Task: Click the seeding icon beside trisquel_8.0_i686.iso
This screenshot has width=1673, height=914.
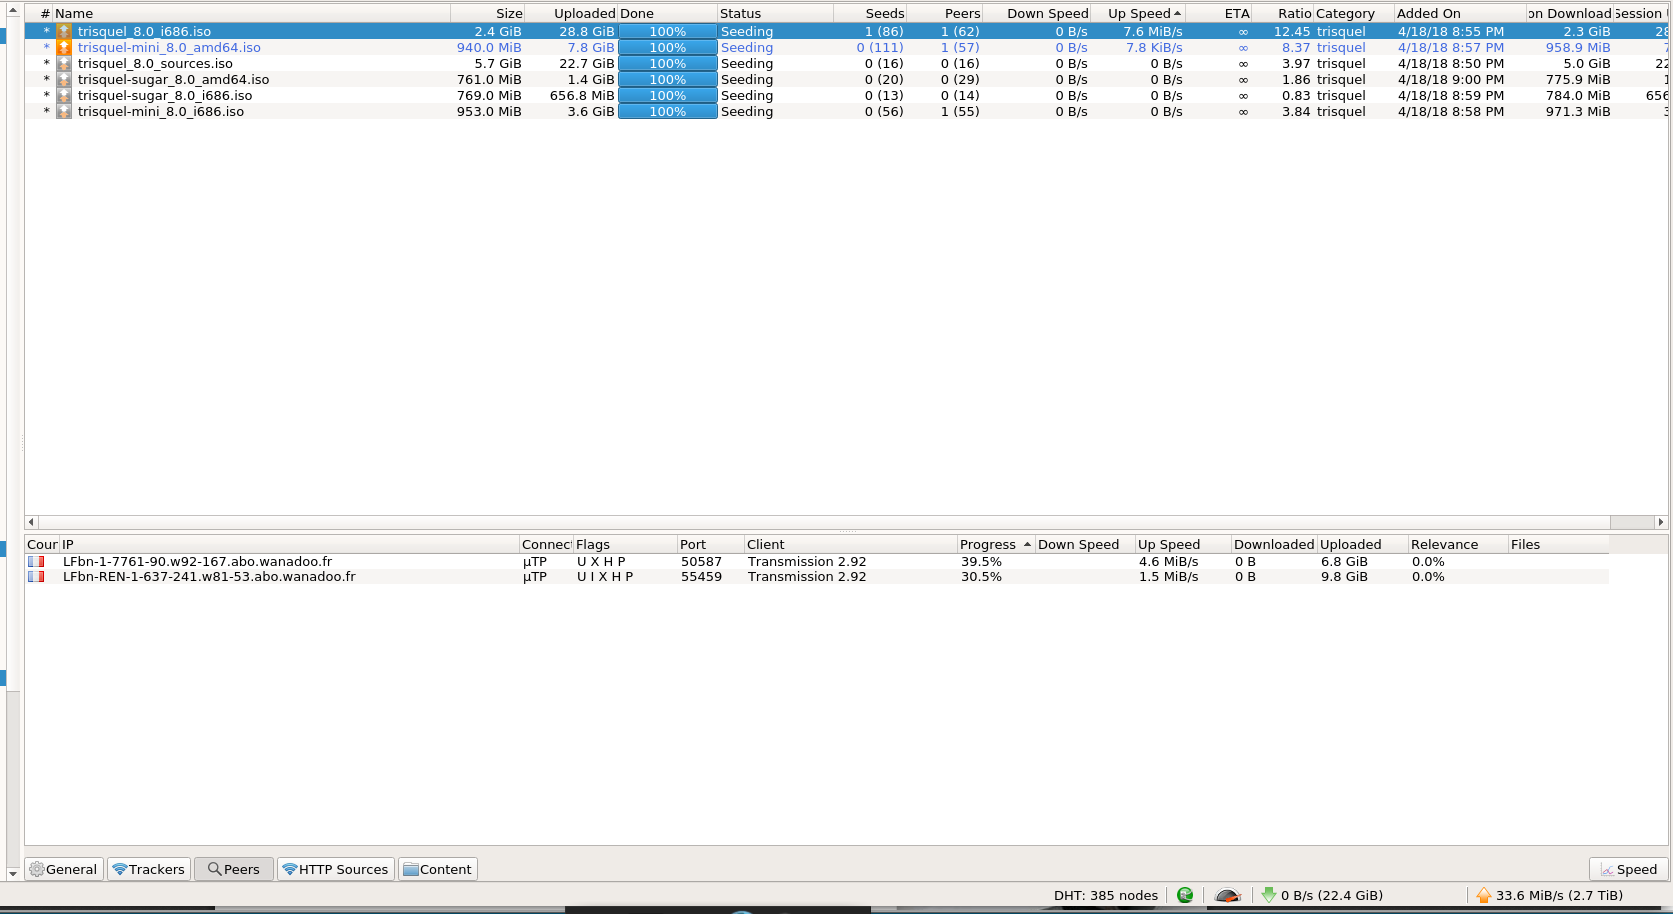Action: pos(64,31)
